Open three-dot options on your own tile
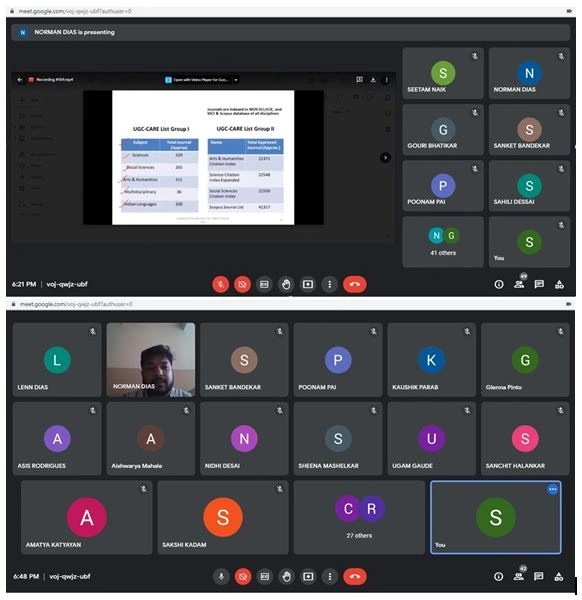 coord(553,489)
